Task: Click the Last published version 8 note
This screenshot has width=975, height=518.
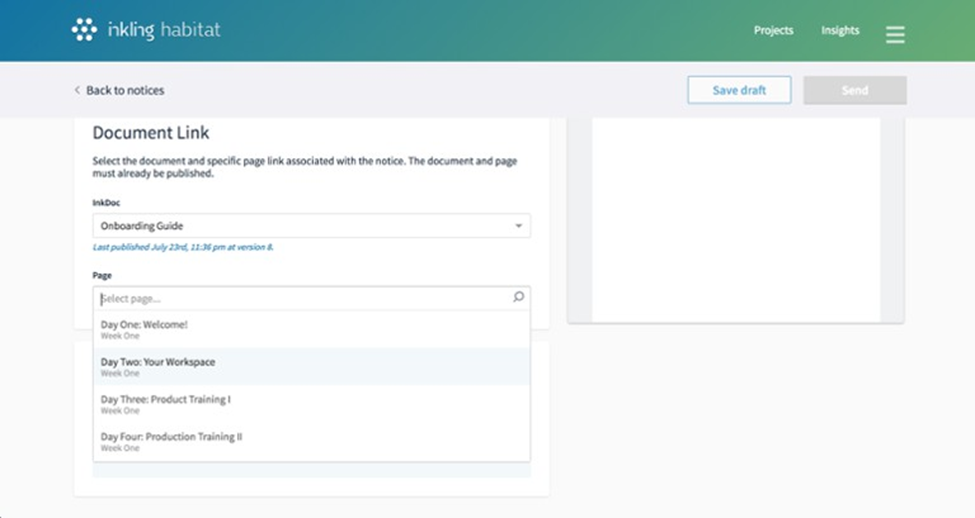Action: (183, 247)
